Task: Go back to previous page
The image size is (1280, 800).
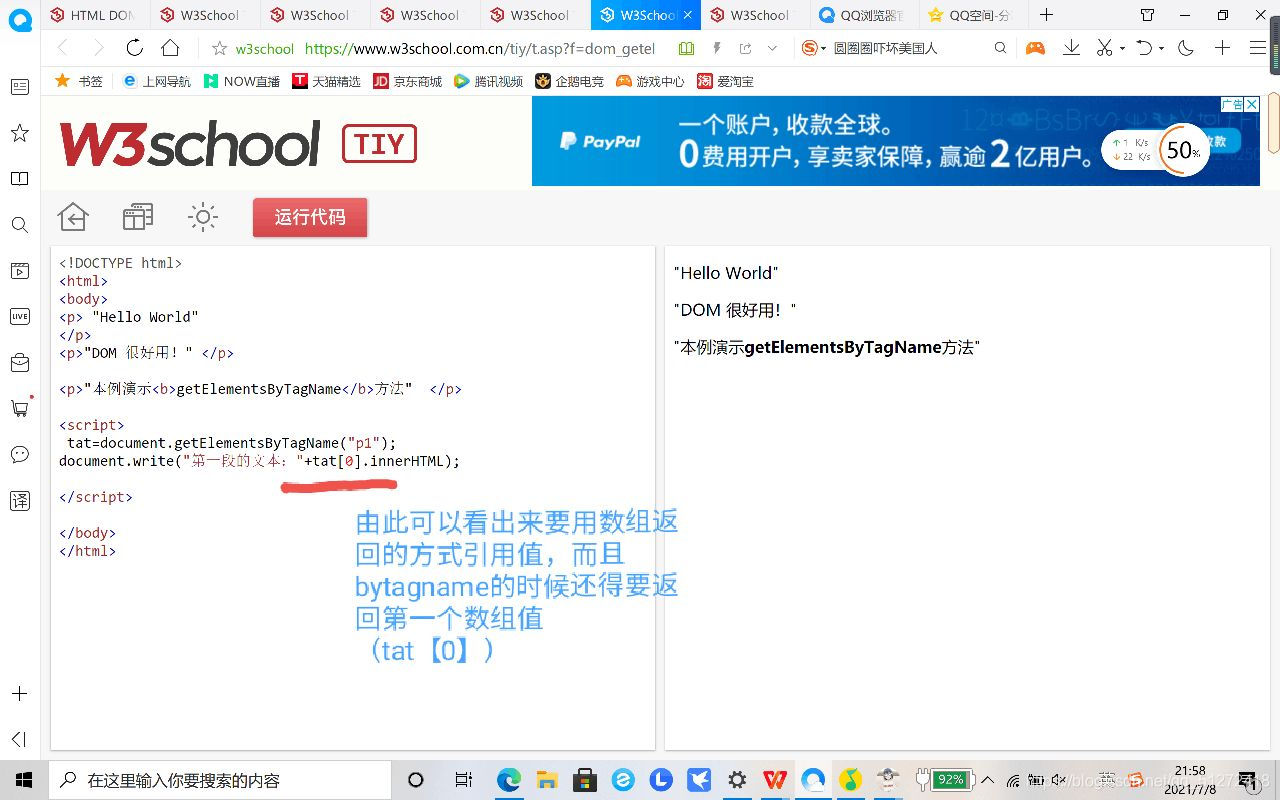Action: (x=63, y=48)
